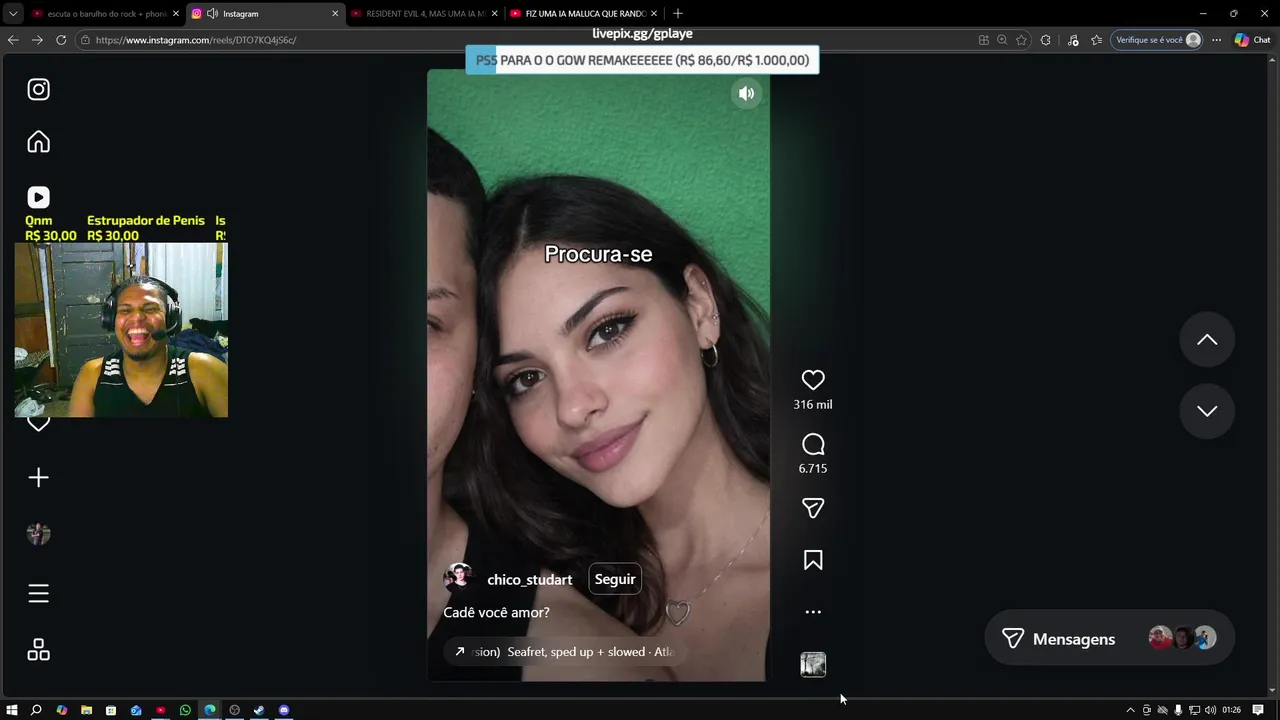The image size is (1280, 720).
Task: Go forward in browser history
Action: tap(37, 40)
